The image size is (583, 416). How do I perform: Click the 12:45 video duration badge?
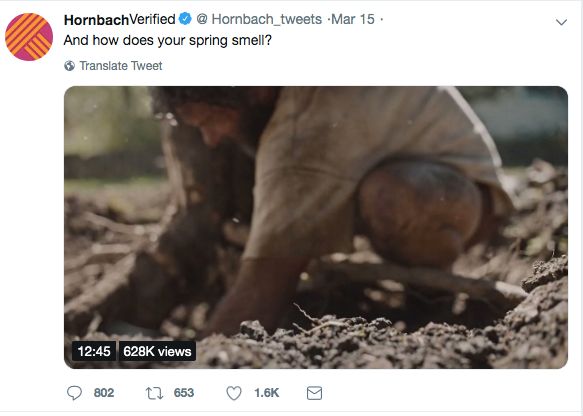tap(94, 351)
